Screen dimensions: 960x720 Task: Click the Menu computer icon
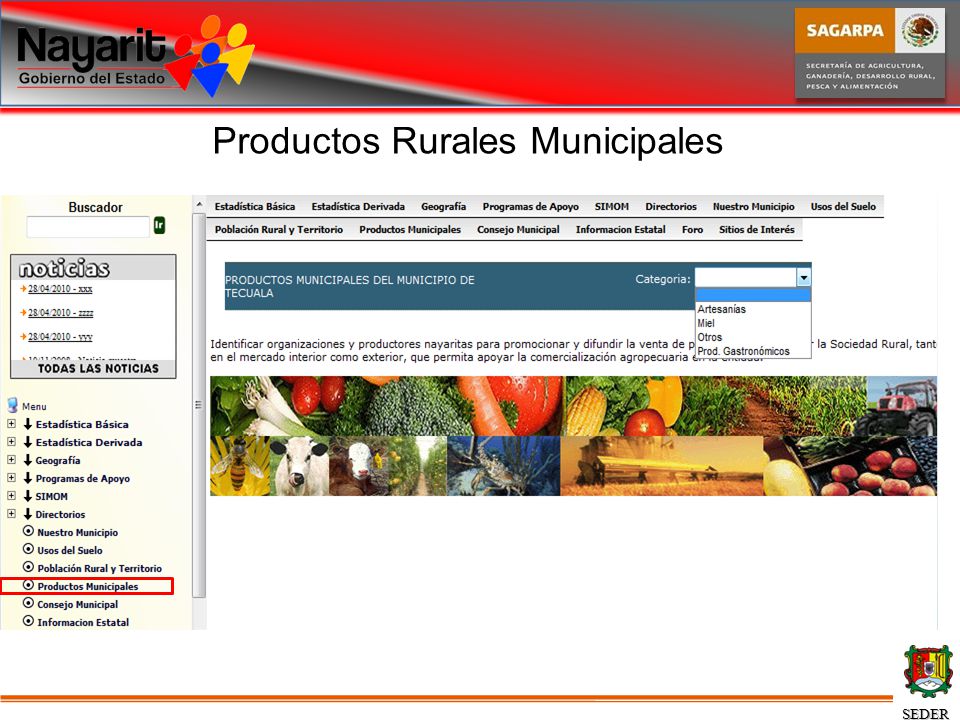pyautogui.click(x=12, y=405)
